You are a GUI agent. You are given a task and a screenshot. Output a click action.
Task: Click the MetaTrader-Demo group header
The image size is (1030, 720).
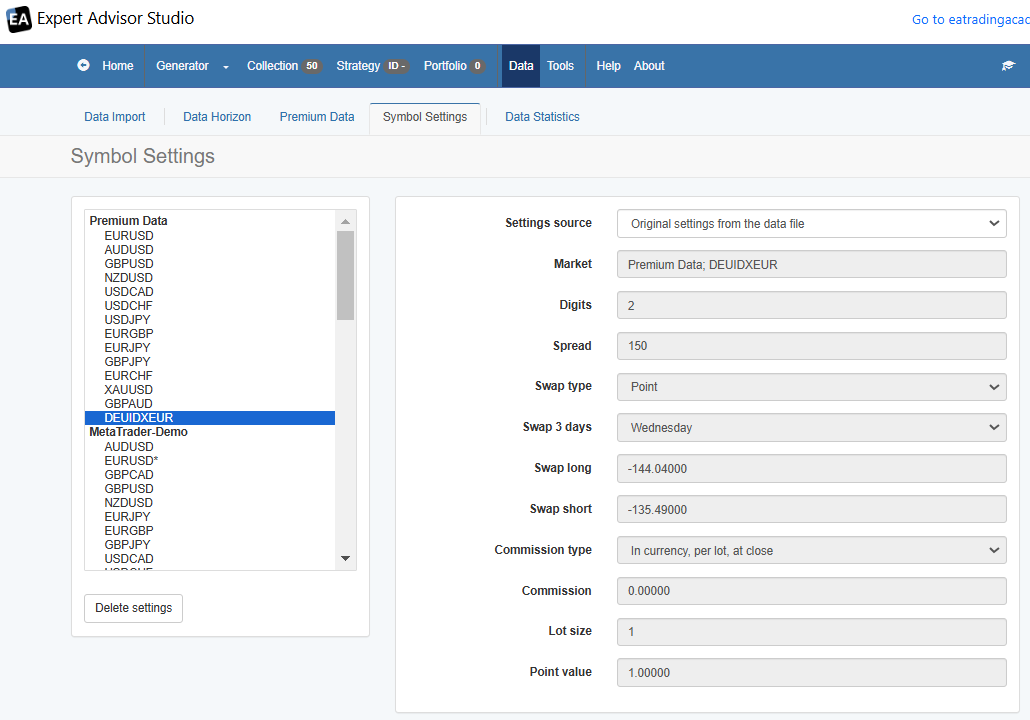[x=139, y=432]
